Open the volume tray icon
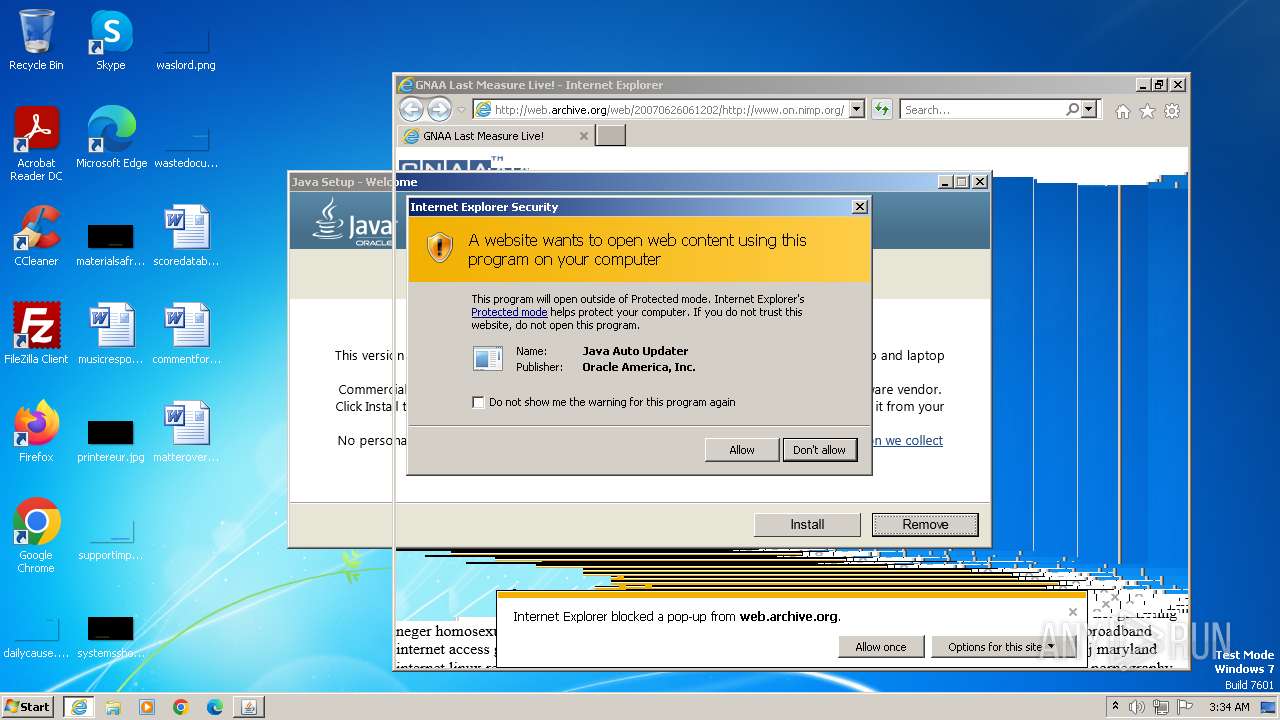 1137,707
